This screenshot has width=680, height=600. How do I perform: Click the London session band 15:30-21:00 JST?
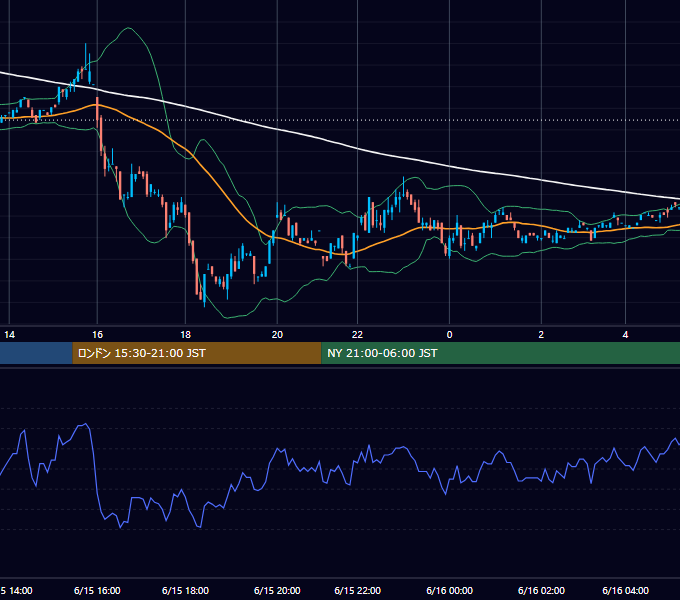point(196,353)
